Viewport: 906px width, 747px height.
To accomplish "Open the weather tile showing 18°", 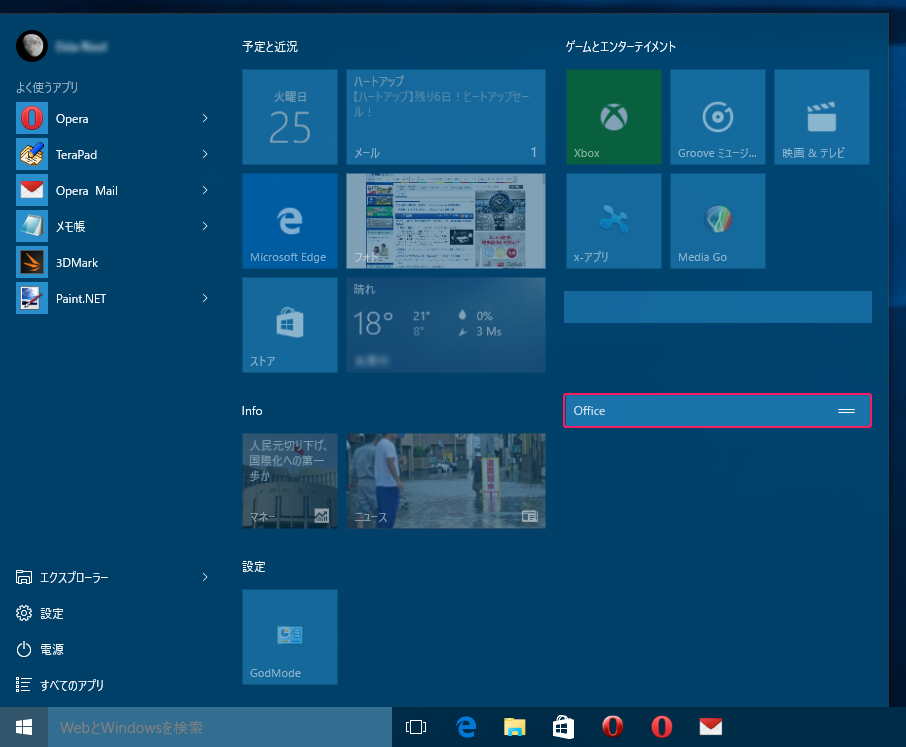I will 446,325.
